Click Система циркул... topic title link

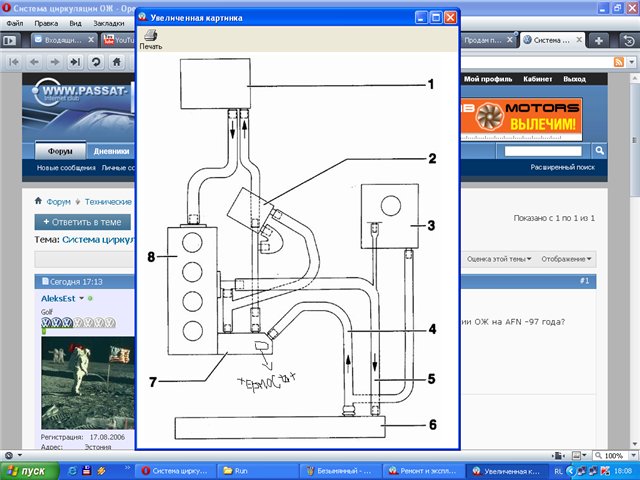tap(98, 240)
